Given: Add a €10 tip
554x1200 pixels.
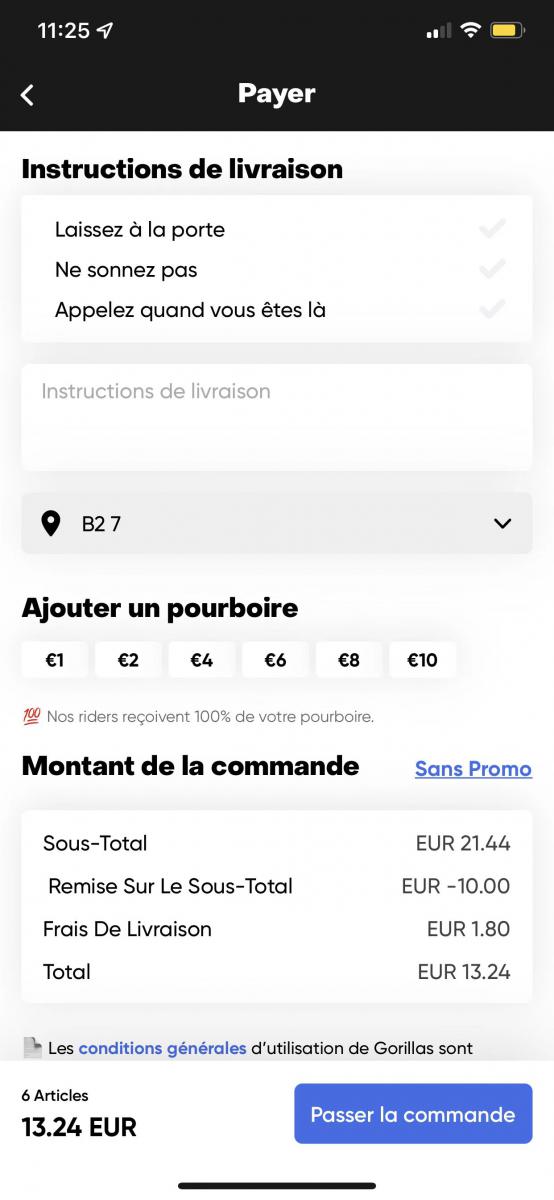Looking at the screenshot, I should (422, 660).
